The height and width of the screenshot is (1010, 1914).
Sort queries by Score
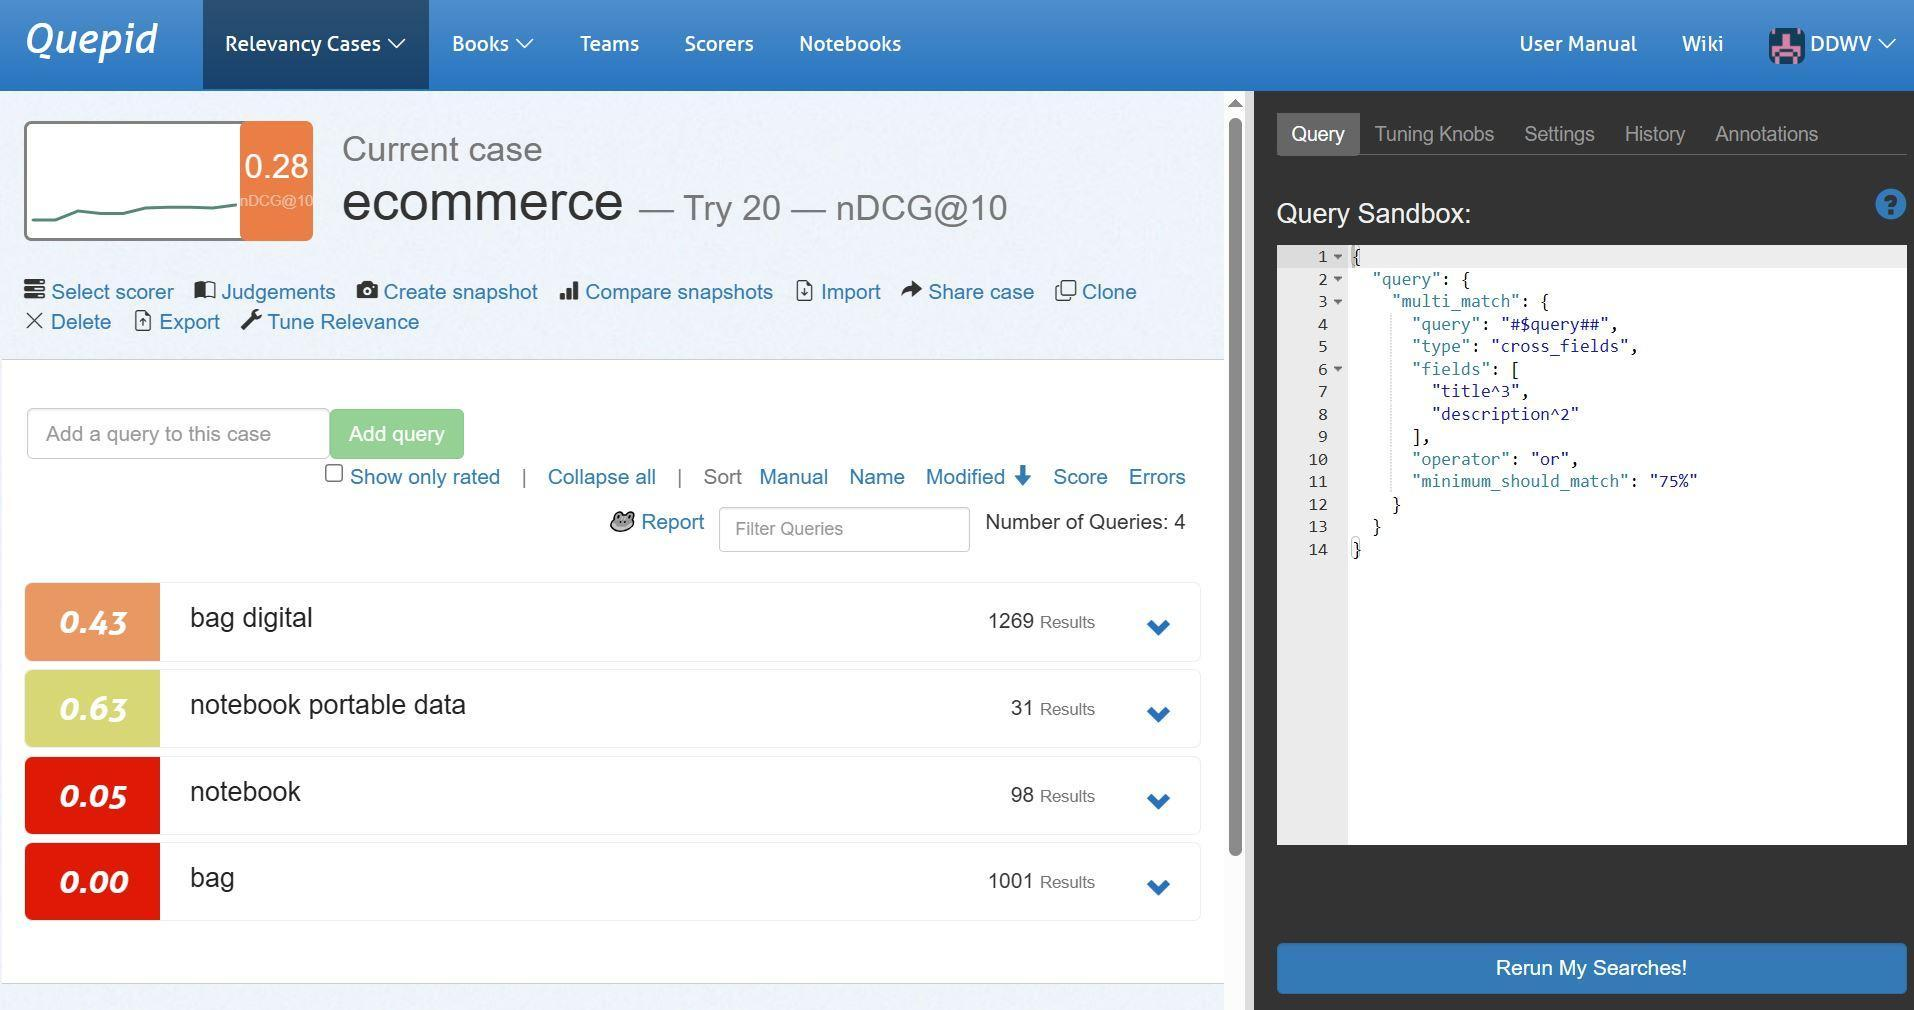[1080, 477]
